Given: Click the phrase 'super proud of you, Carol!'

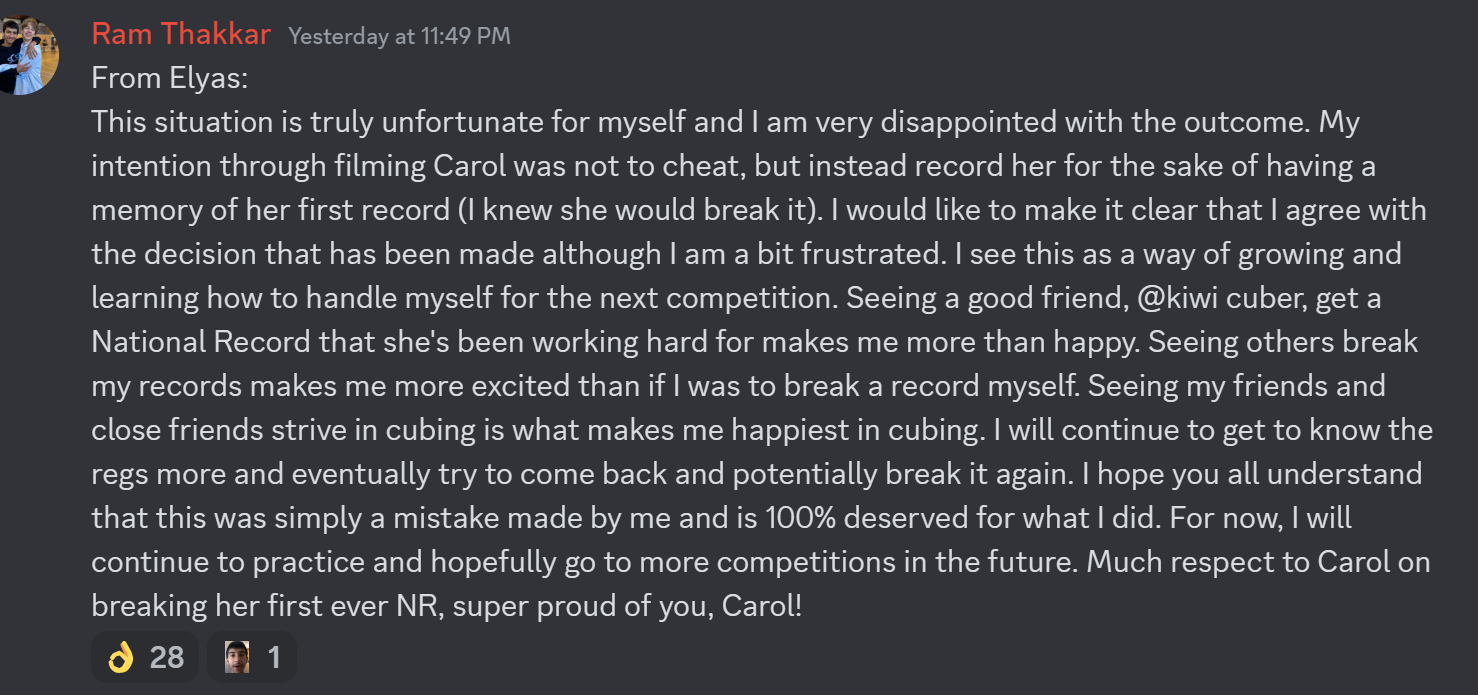Looking at the screenshot, I should point(627,606).
